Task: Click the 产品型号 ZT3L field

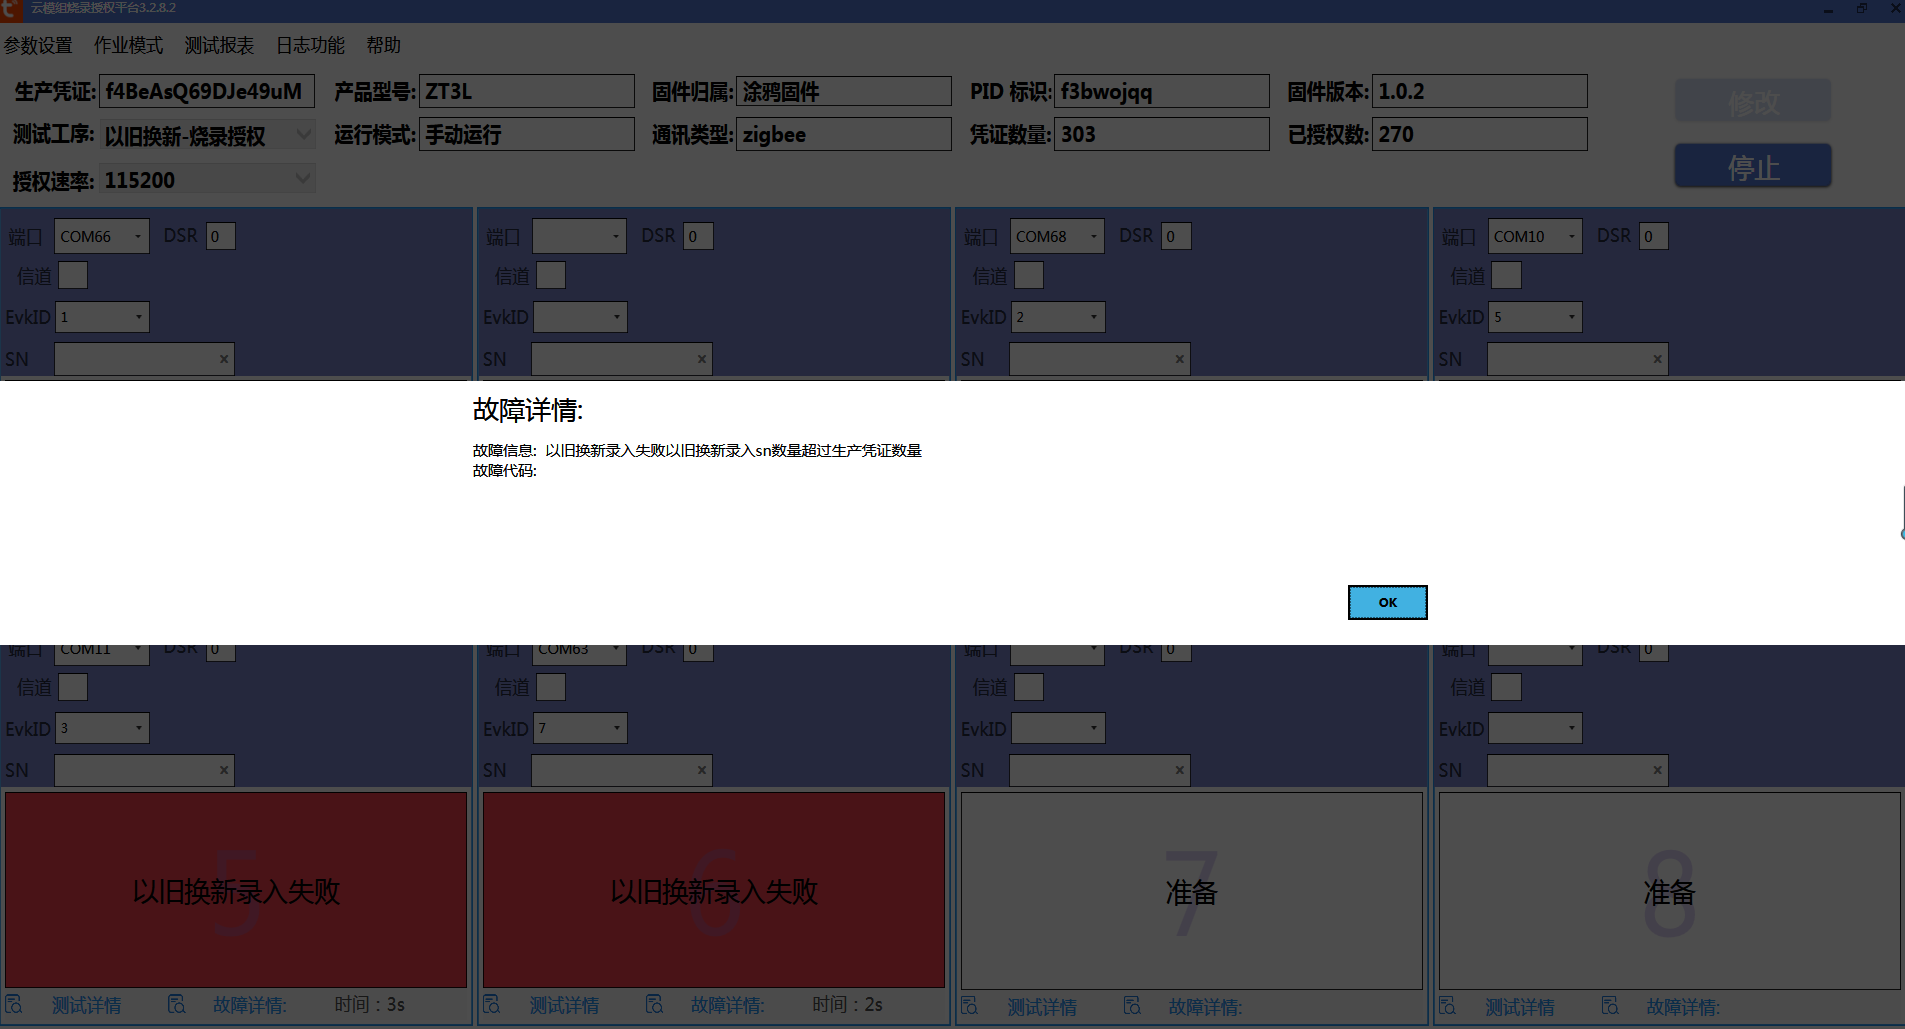Action: click(527, 91)
